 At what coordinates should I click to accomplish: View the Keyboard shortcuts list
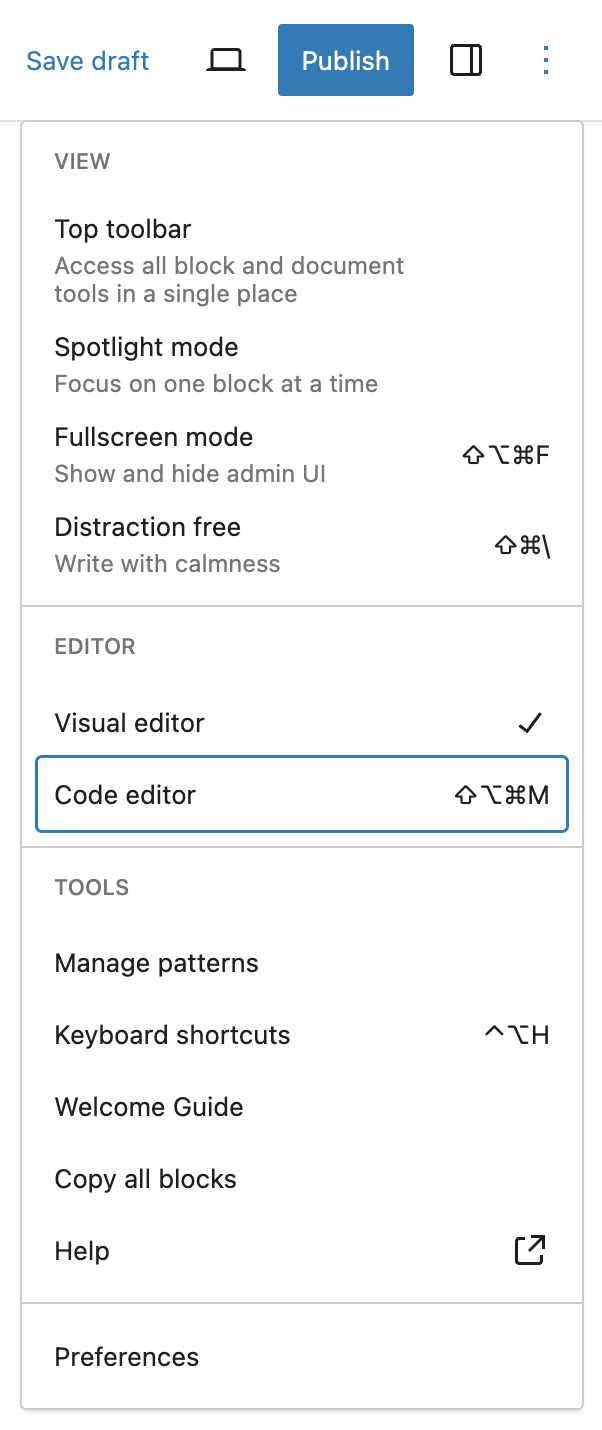(x=172, y=1034)
